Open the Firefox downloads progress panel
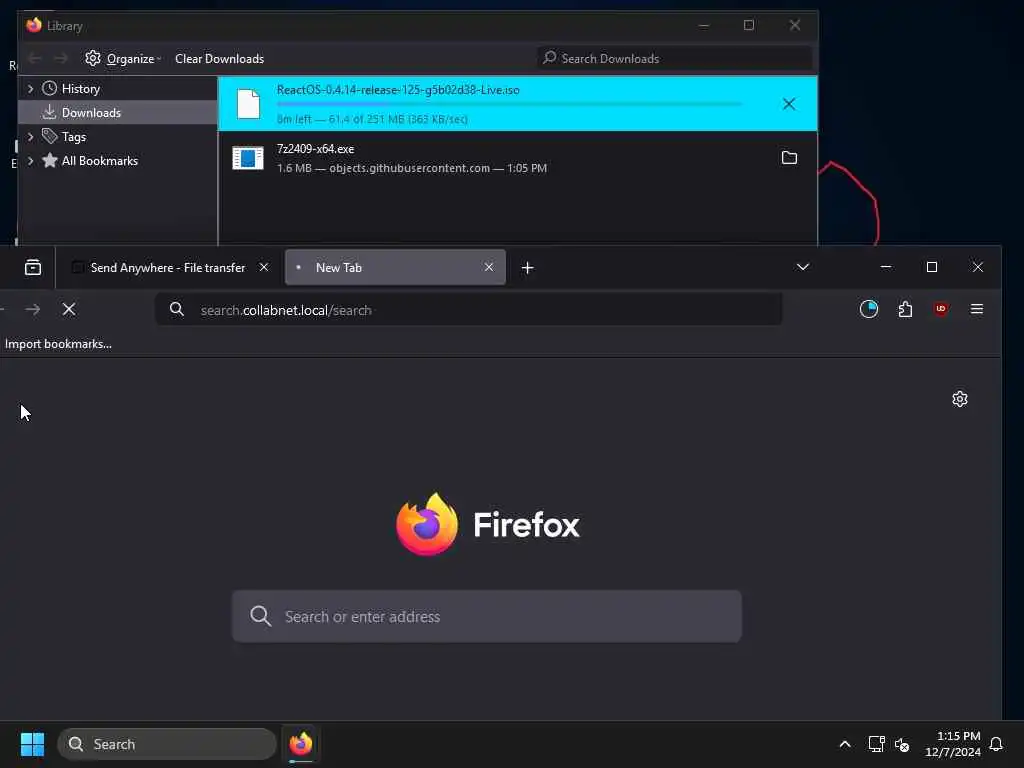 coord(869,309)
